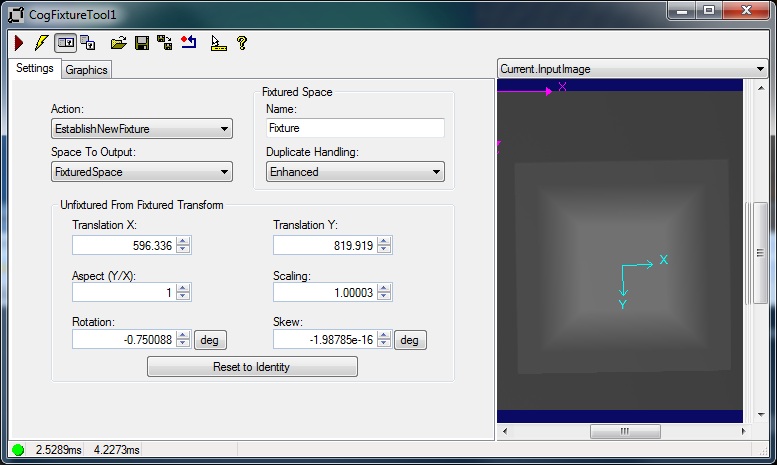Image resolution: width=777 pixels, height=465 pixels.
Task: Click the Save floppy disk icon
Action: [x=142, y=43]
